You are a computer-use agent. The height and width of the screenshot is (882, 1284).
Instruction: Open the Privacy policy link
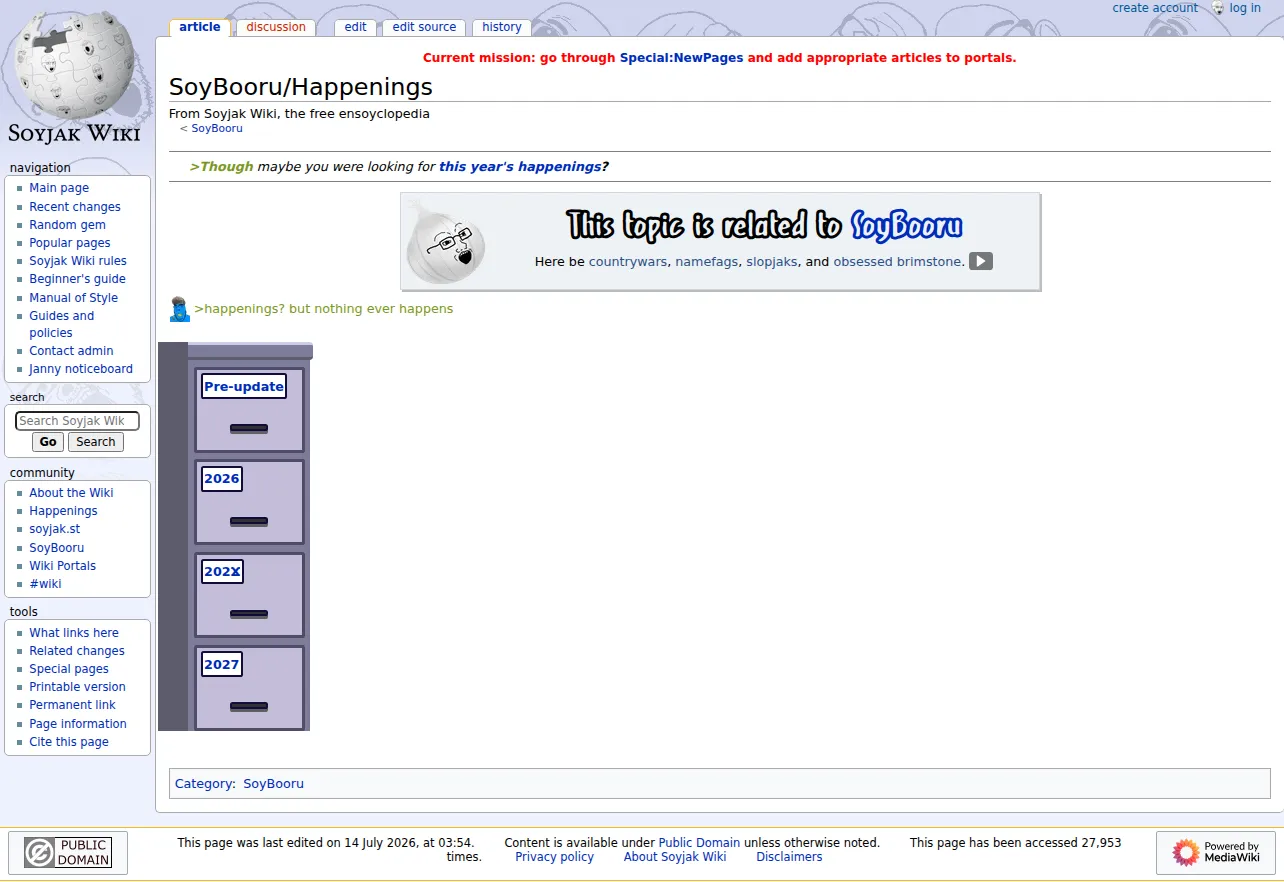[554, 857]
